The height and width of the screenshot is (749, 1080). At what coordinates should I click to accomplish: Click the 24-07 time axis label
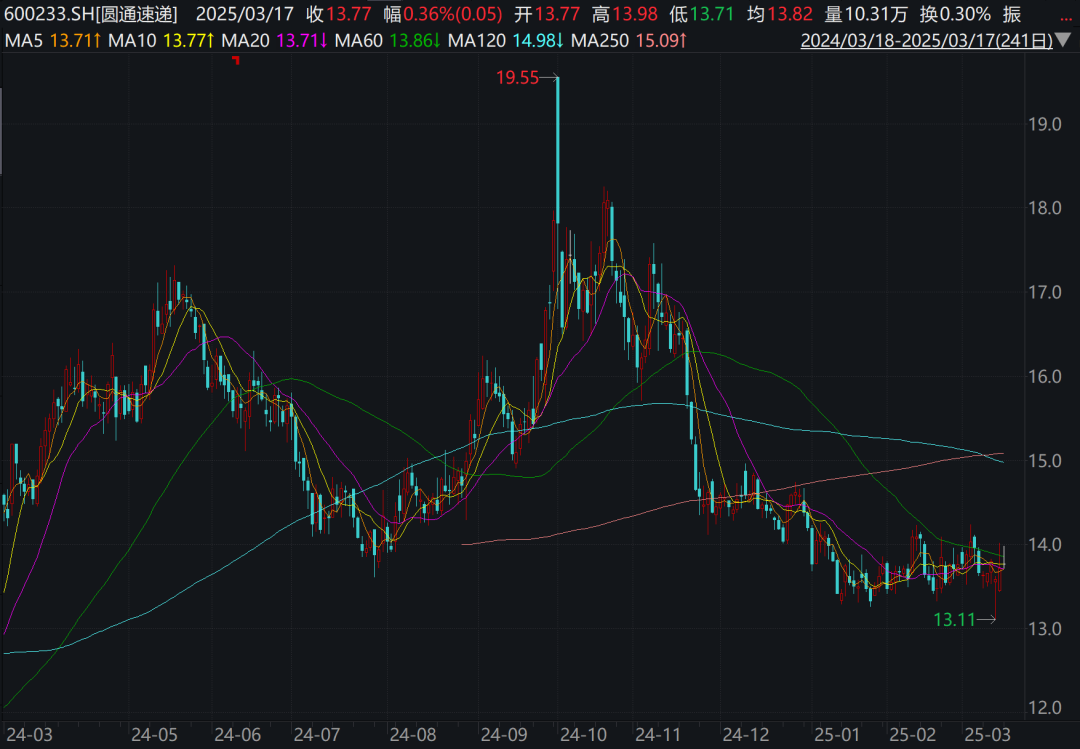click(316, 735)
